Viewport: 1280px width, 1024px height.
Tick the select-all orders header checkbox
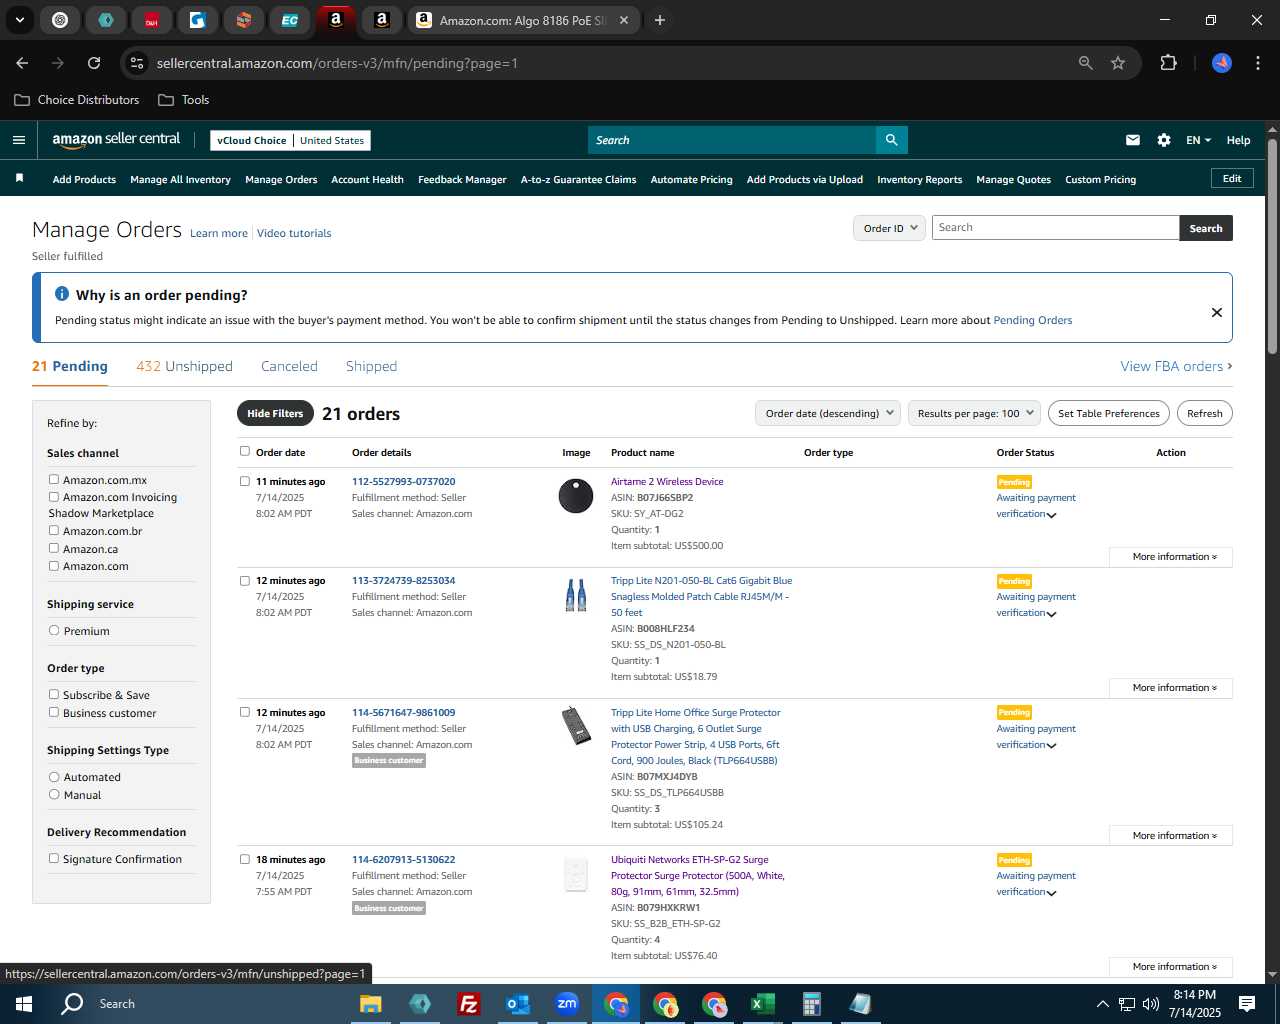pos(245,451)
